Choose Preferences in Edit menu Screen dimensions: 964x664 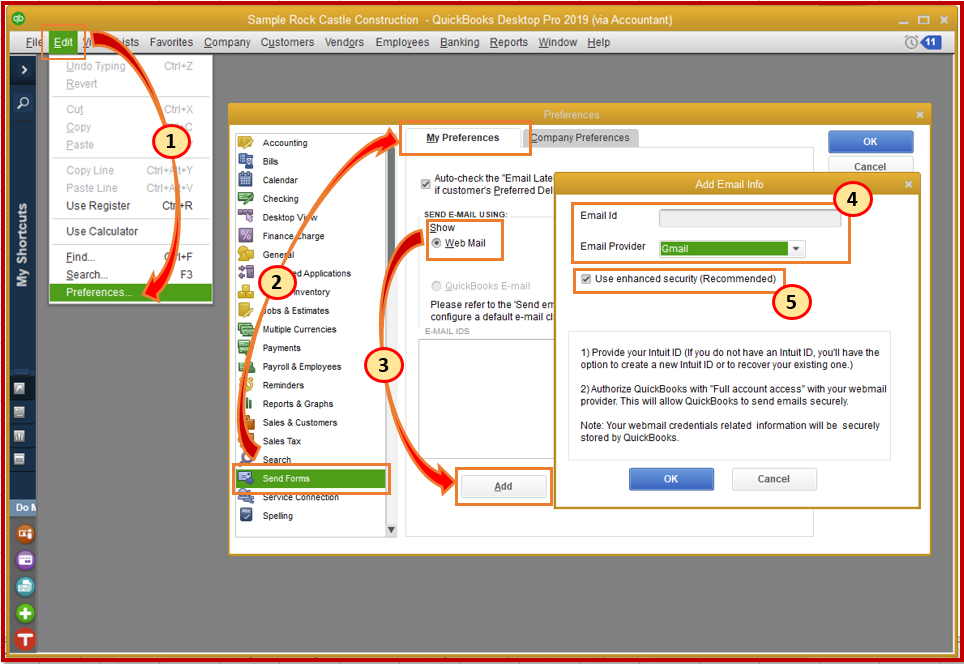pos(131,292)
